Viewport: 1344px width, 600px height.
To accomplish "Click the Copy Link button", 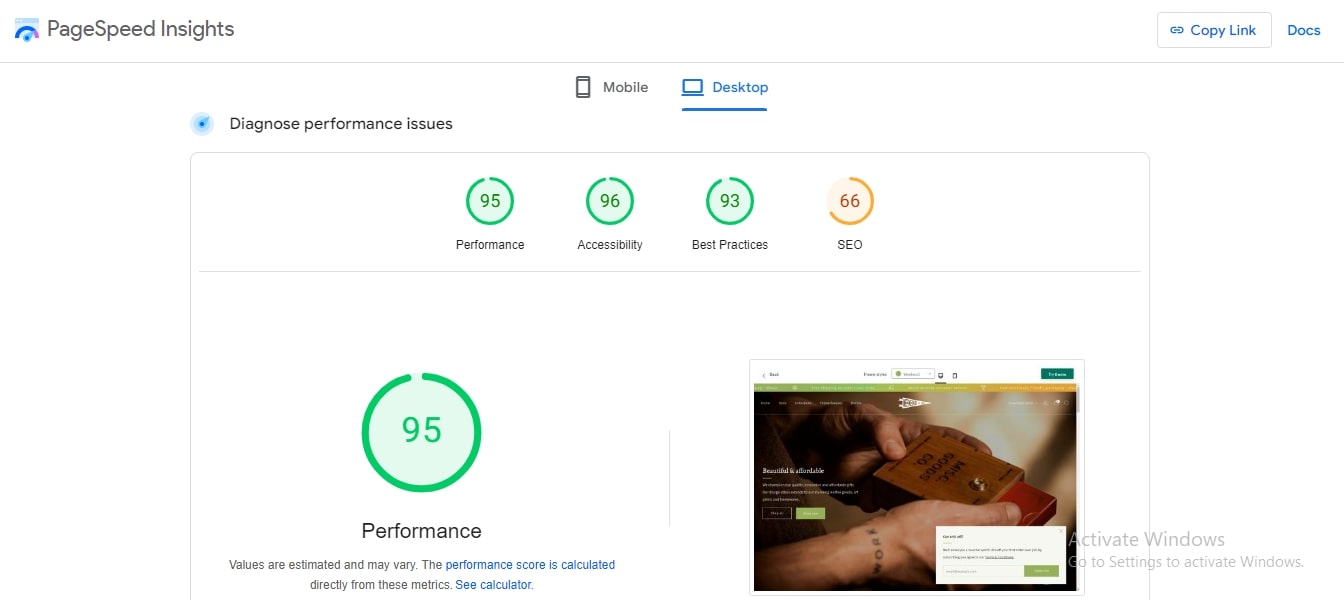I will coord(1214,30).
